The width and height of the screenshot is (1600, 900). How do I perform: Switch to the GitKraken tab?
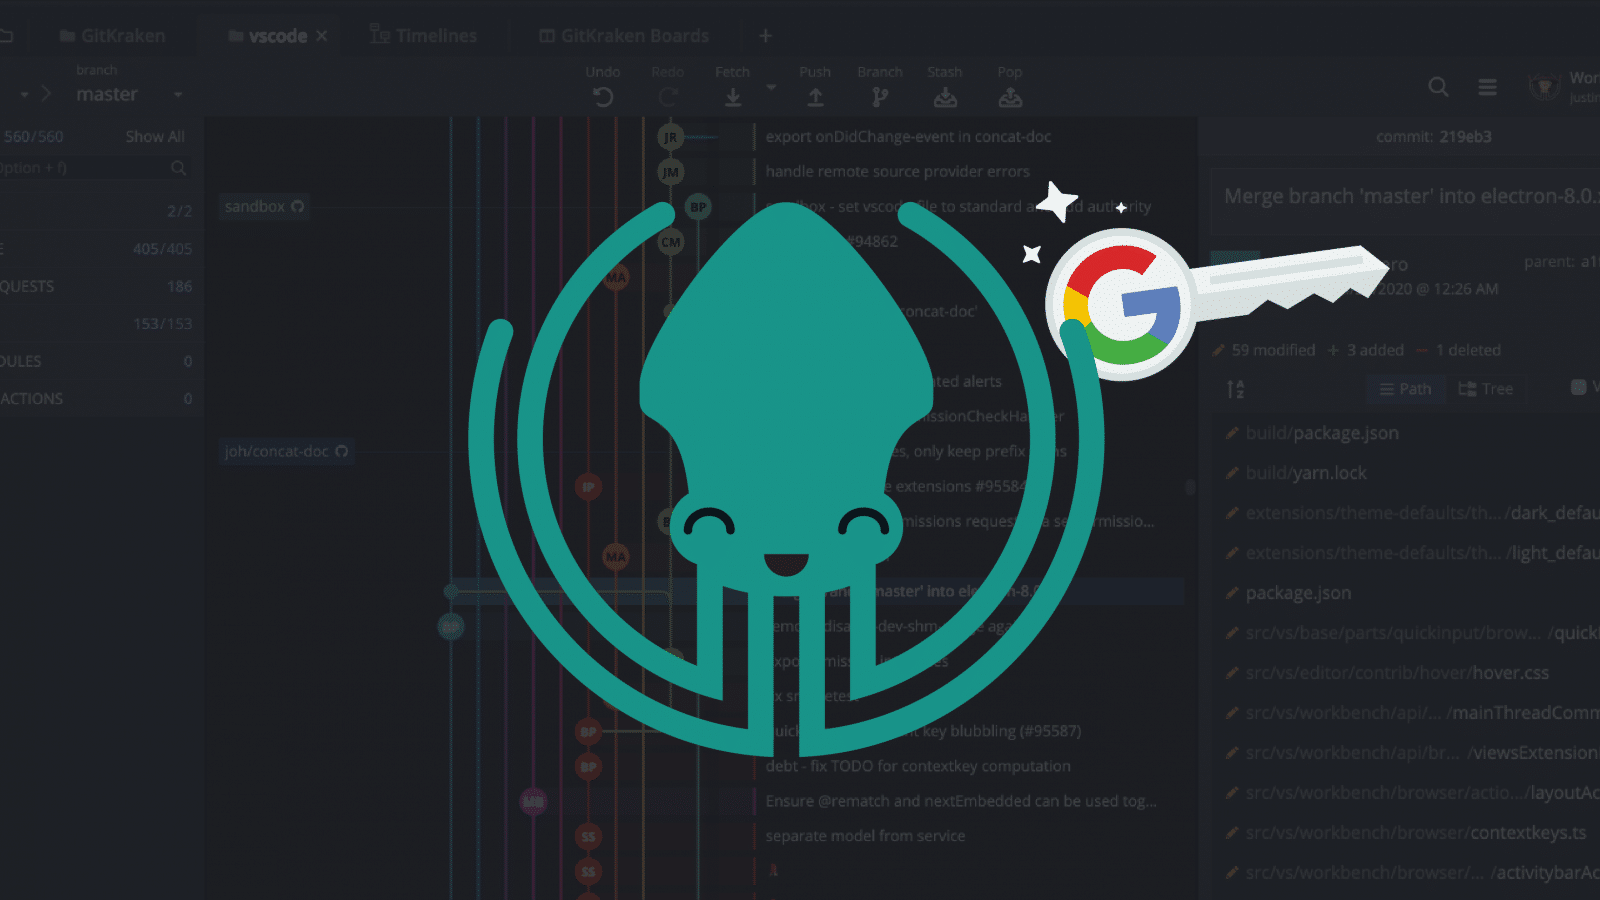[x=113, y=36]
